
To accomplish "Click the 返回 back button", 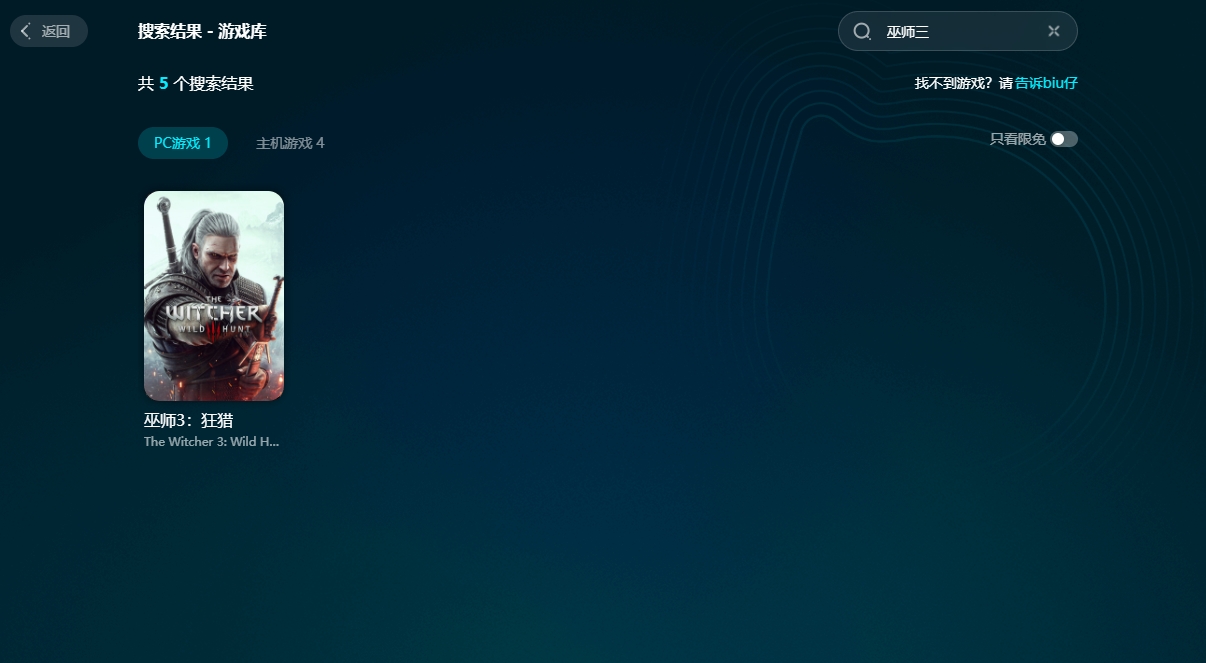I will pyautogui.click(x=49, y=31).
